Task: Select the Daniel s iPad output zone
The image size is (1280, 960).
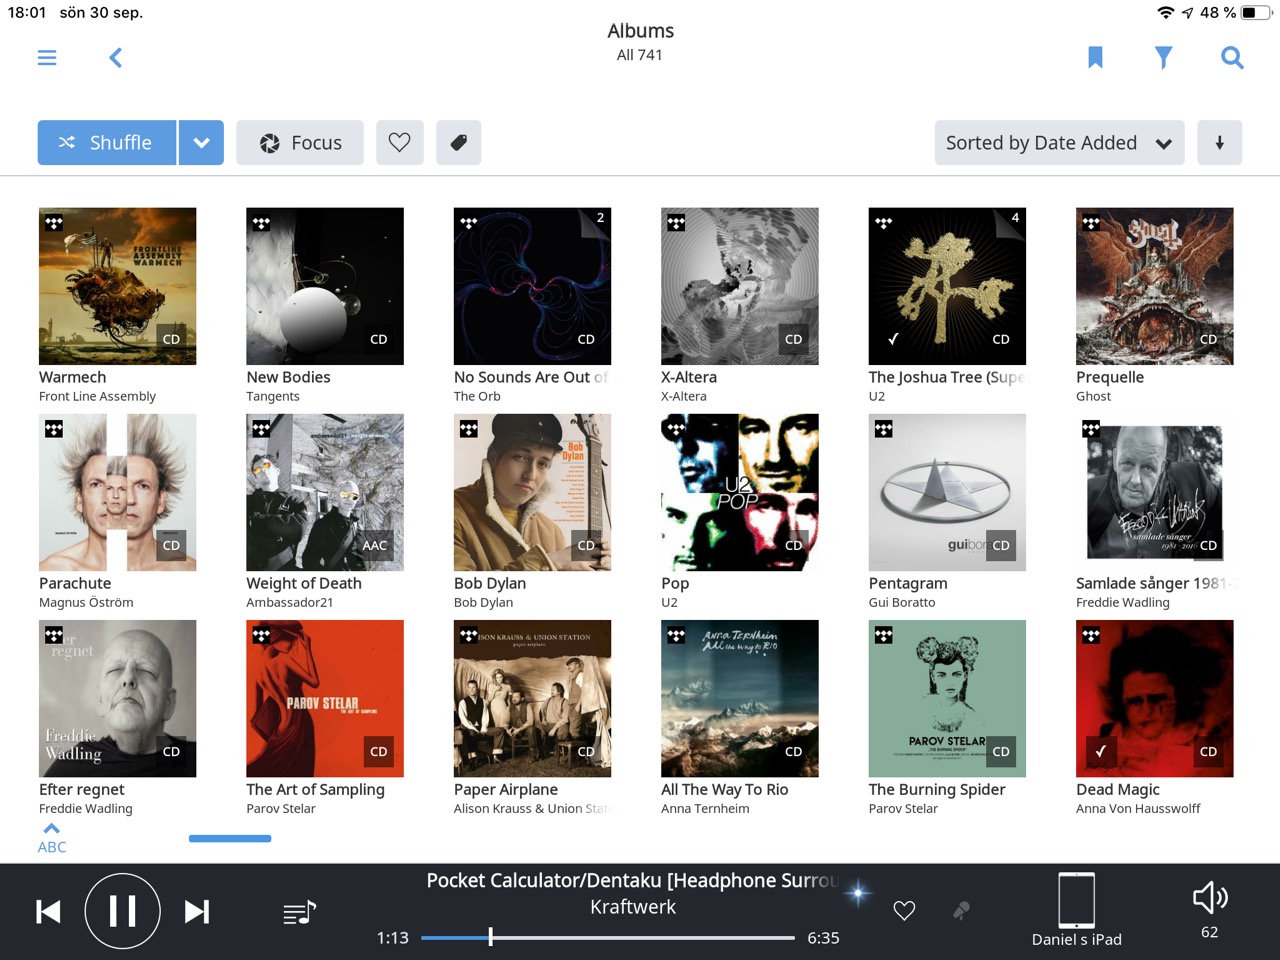Action: (1076, 910)
